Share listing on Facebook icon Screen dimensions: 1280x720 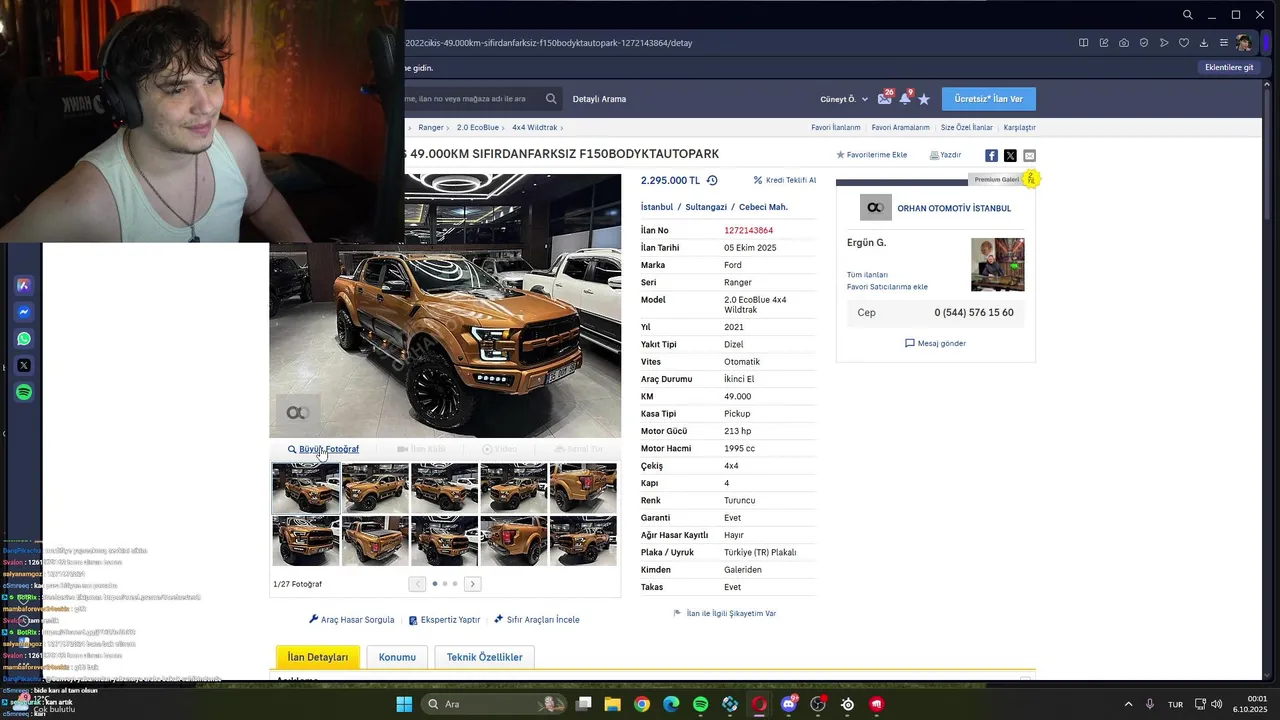coord(991,155)
